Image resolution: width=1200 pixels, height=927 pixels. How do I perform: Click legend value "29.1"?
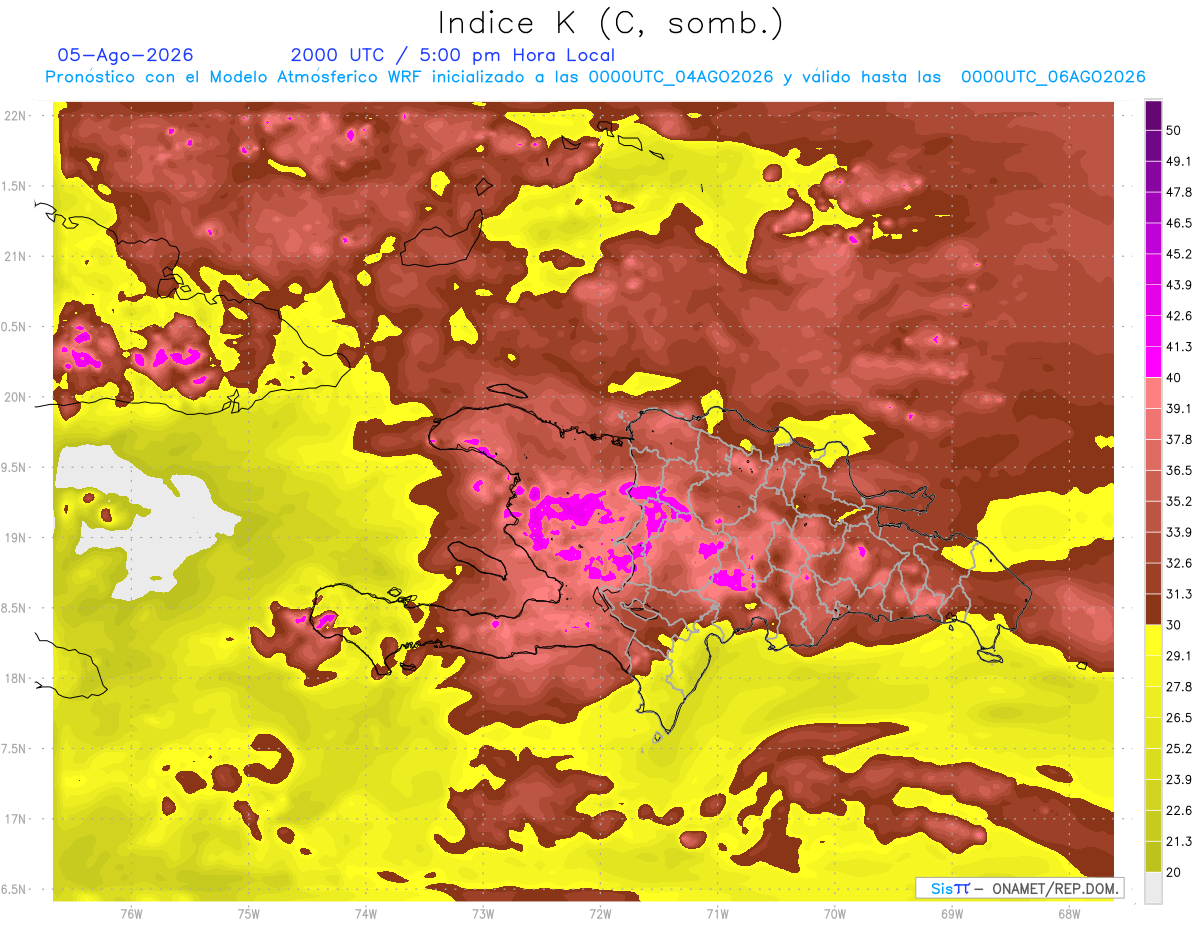(x=1178, y=656)
